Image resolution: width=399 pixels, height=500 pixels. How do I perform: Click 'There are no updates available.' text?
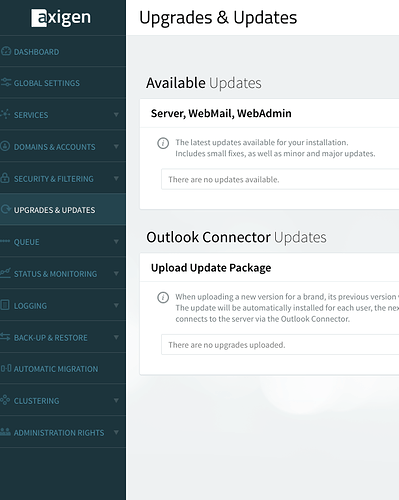pos(224,179)
